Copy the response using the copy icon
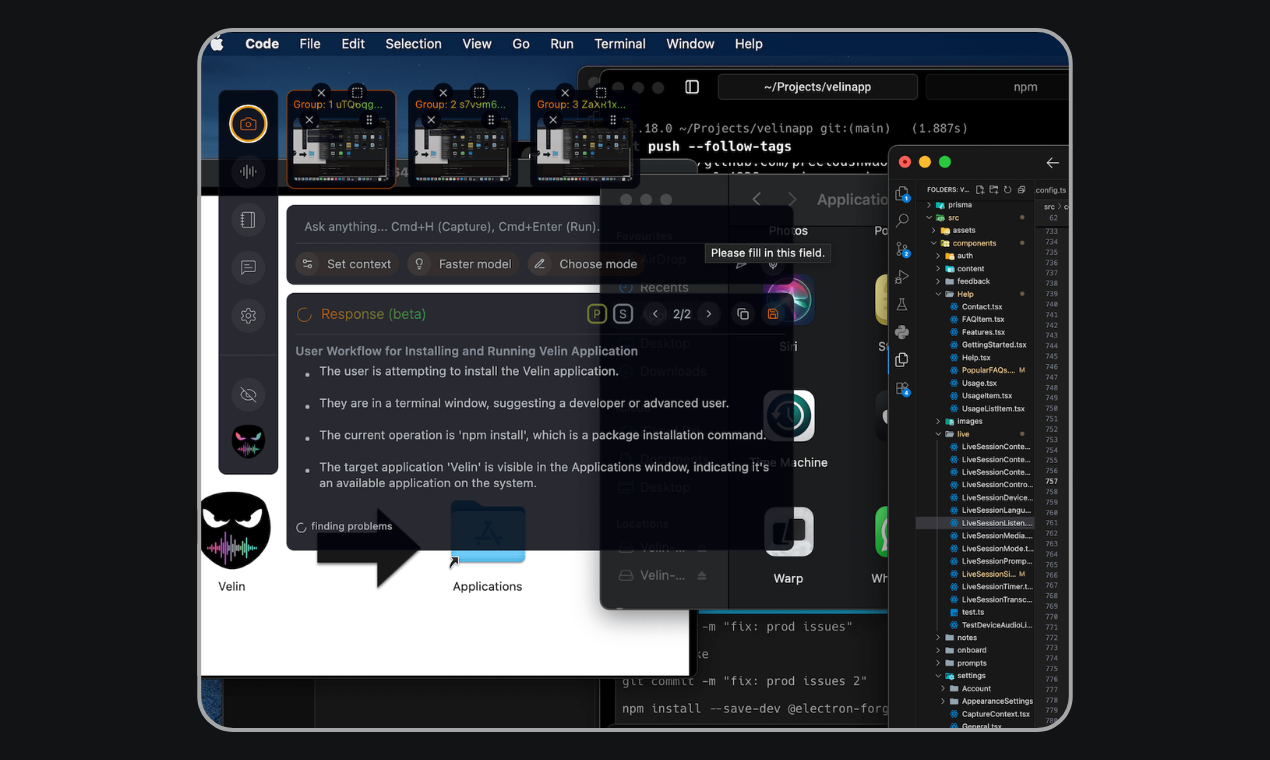1270x760 pixels. tap(742, 314)
